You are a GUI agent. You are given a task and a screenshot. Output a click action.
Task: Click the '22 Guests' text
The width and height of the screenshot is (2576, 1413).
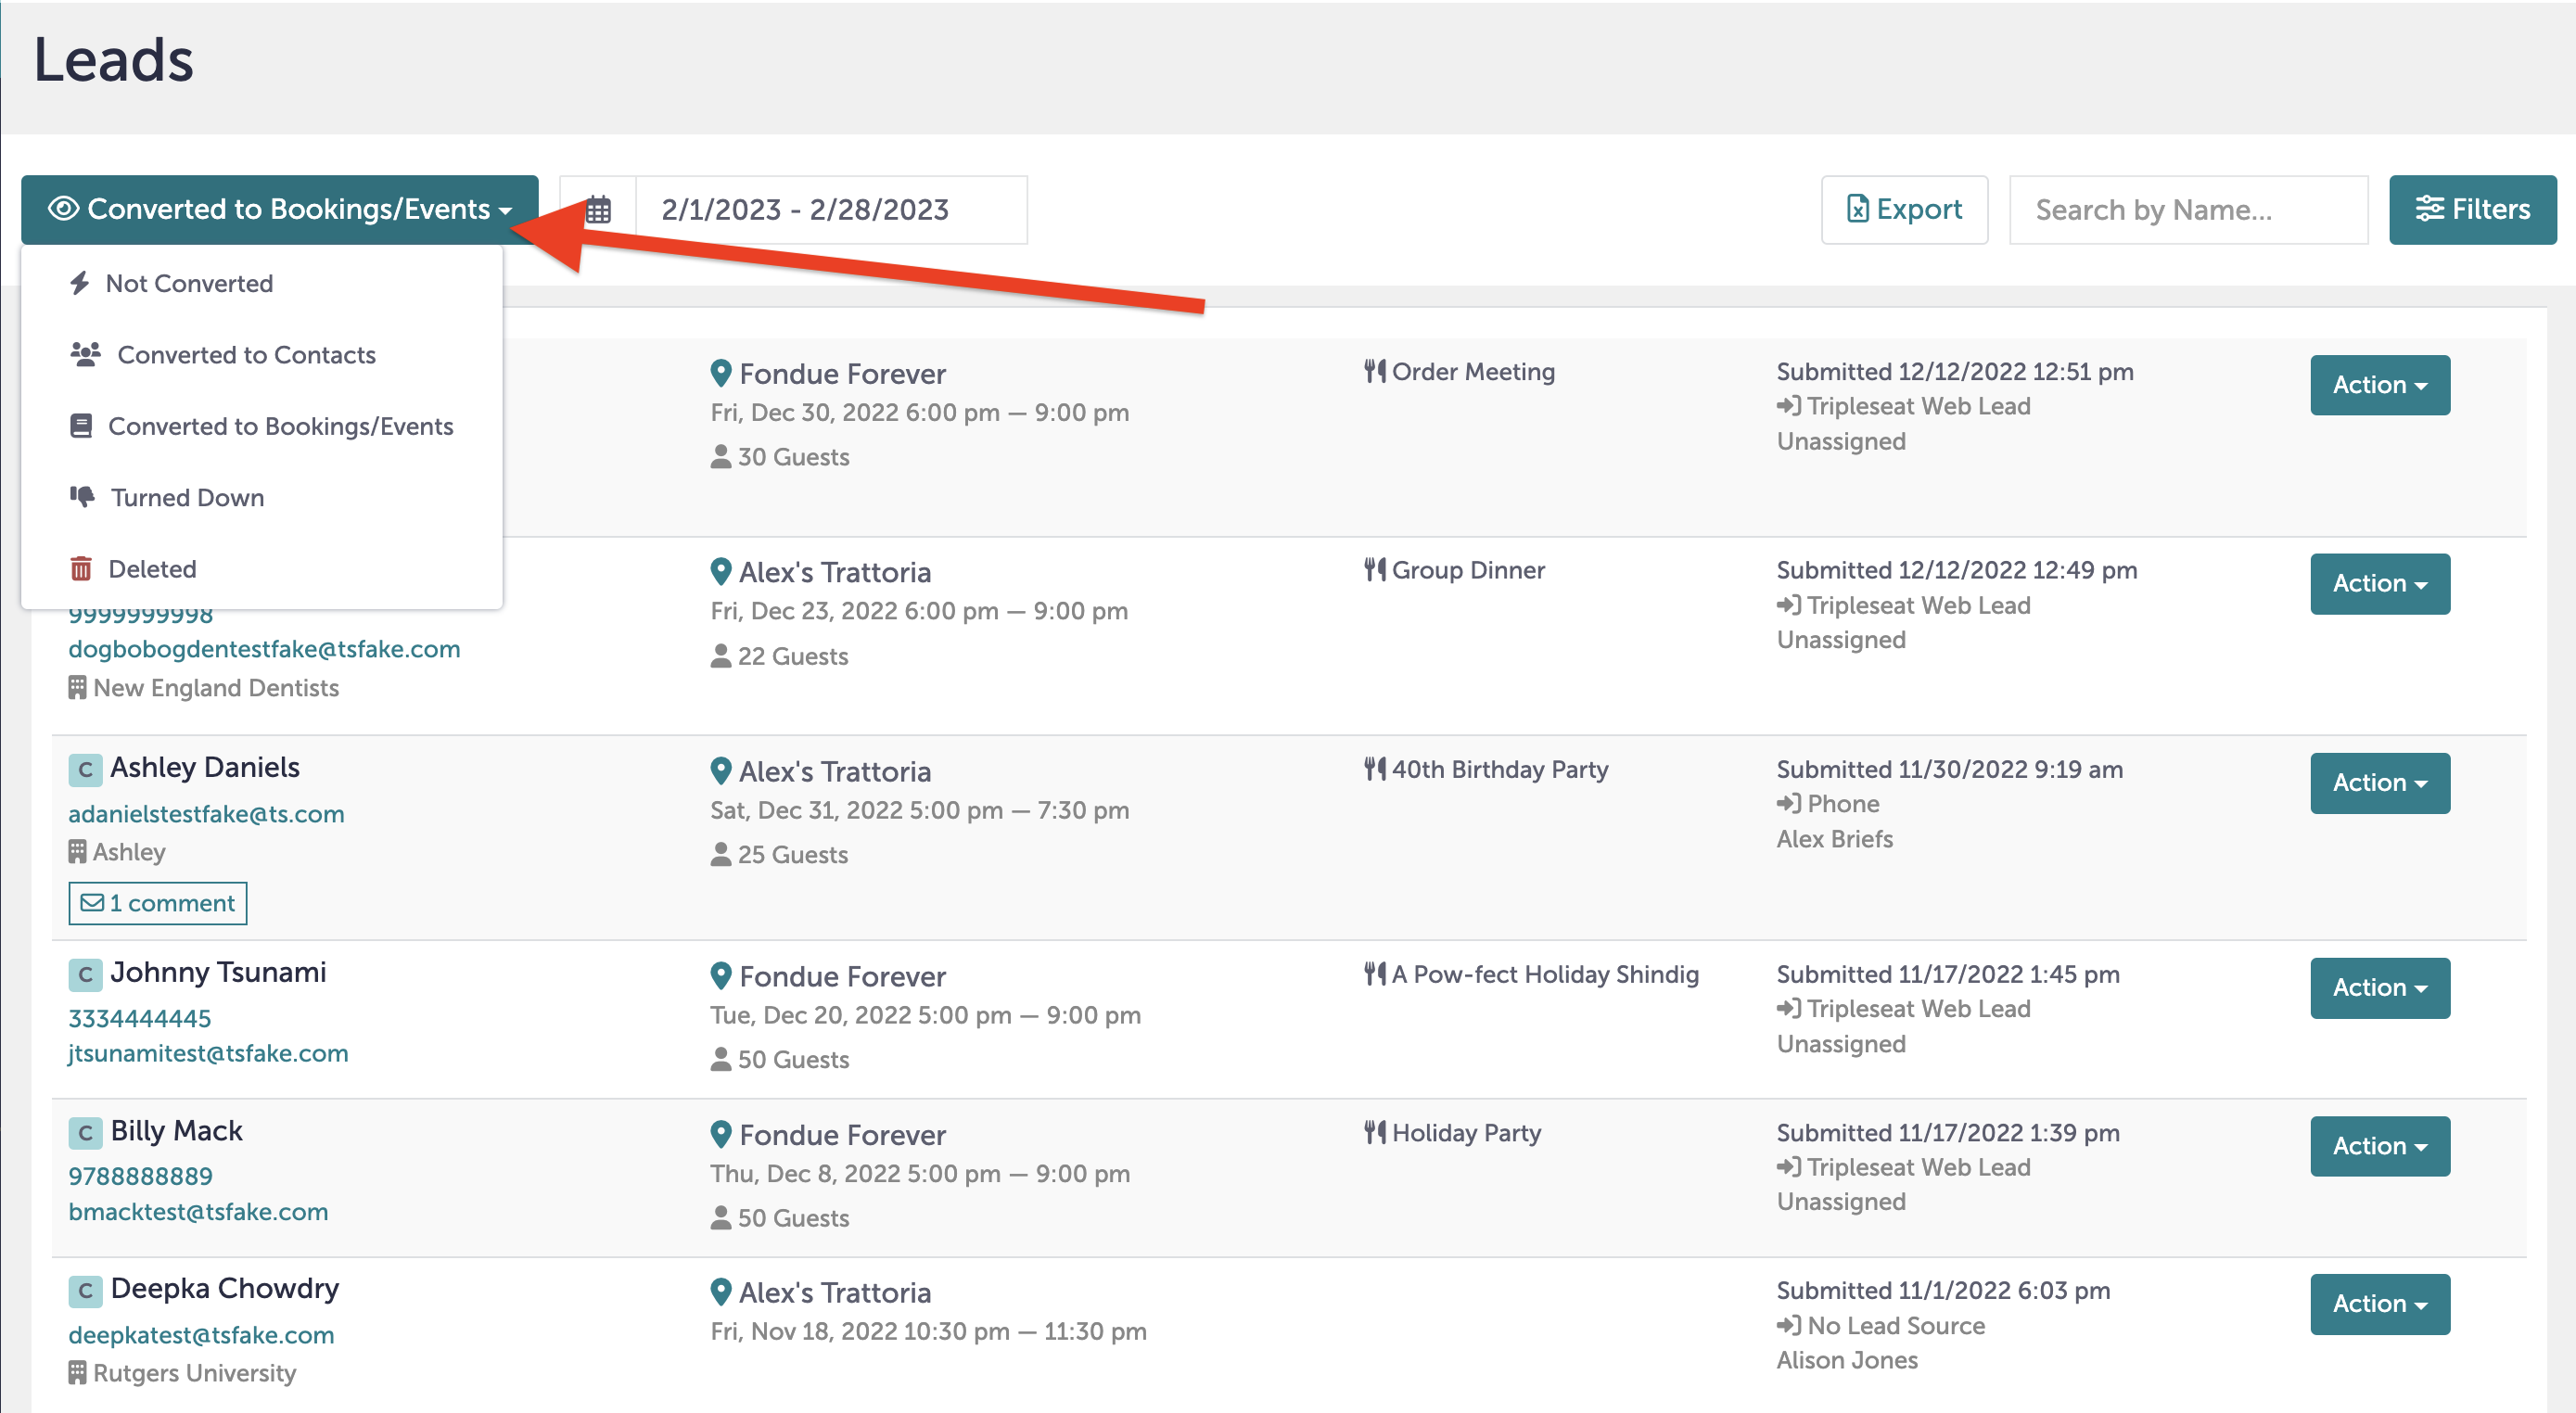(x=792, y=656)
